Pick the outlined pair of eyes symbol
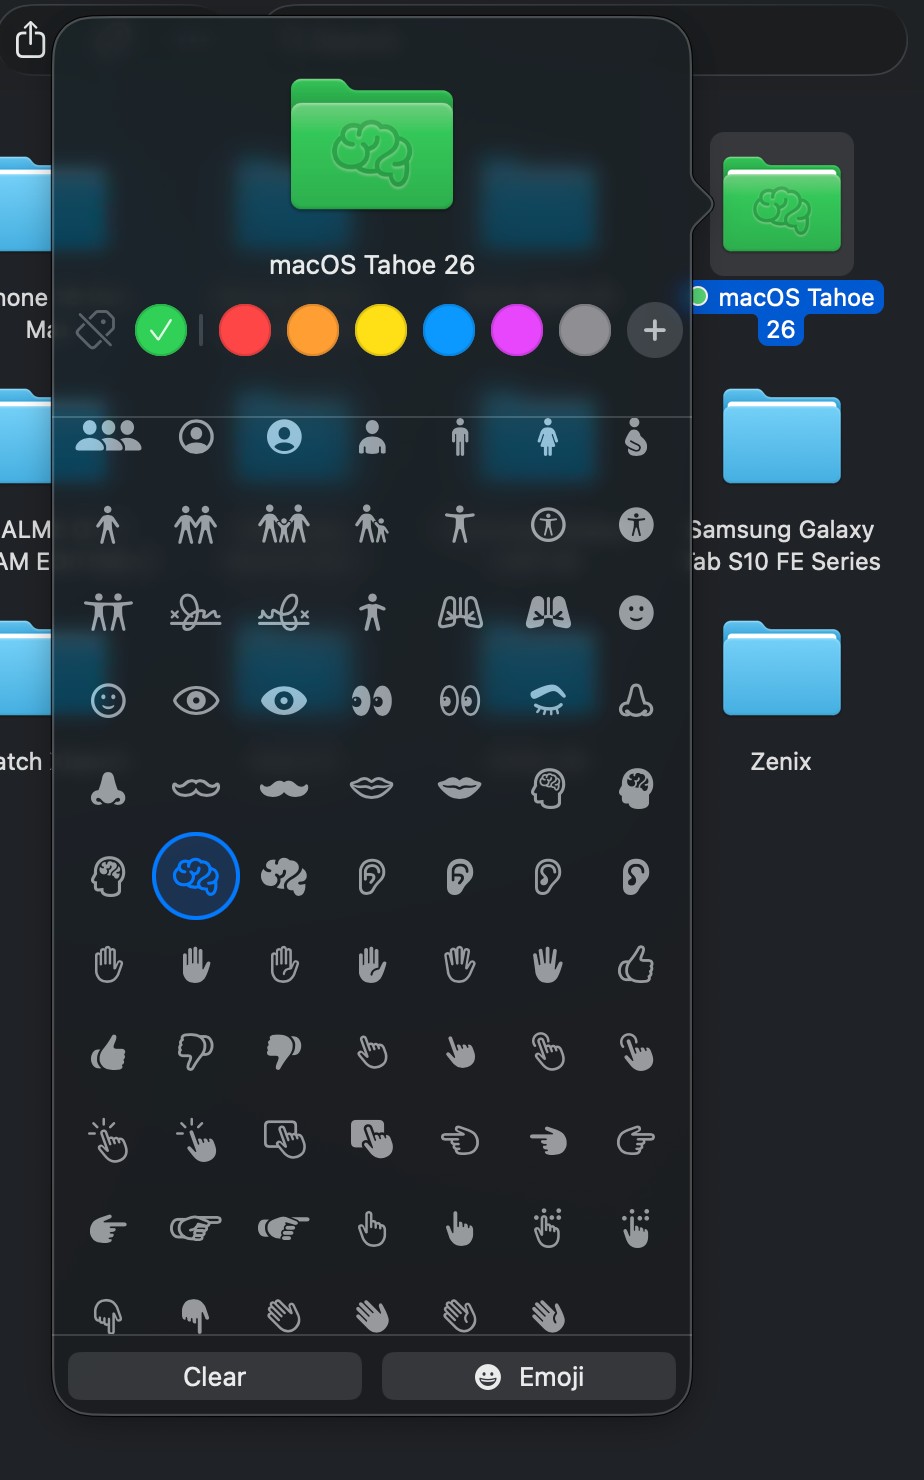Screen dimensions: 924x1480 click(460, 700)
